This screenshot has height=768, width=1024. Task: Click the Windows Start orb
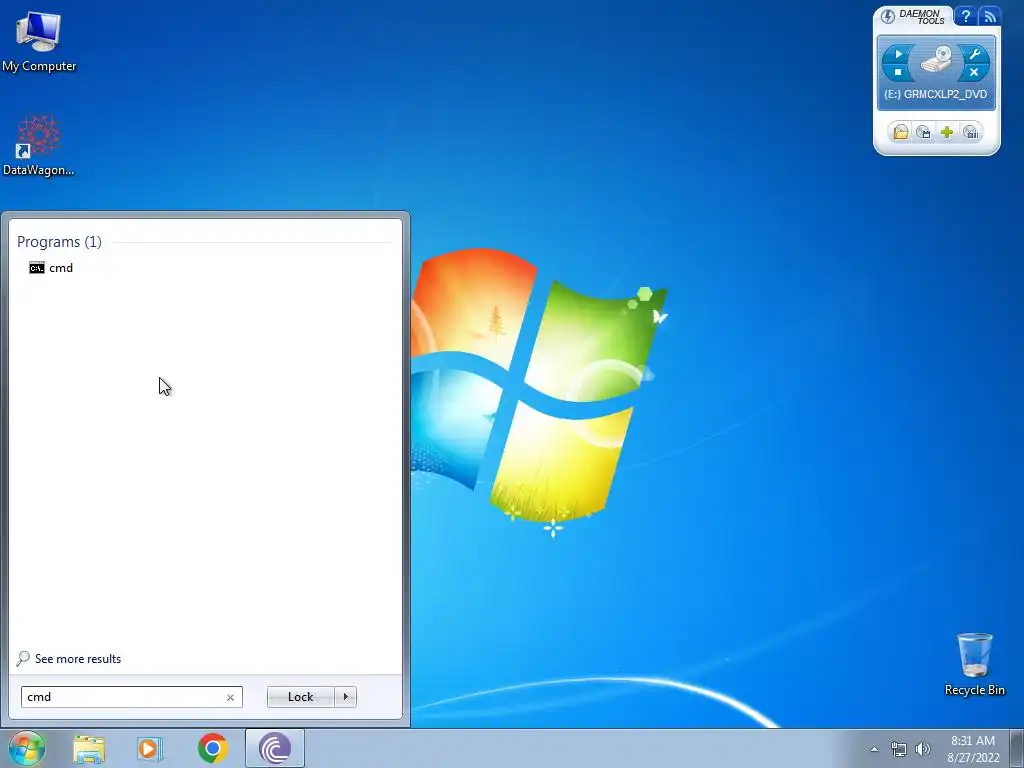pos(27,748)
